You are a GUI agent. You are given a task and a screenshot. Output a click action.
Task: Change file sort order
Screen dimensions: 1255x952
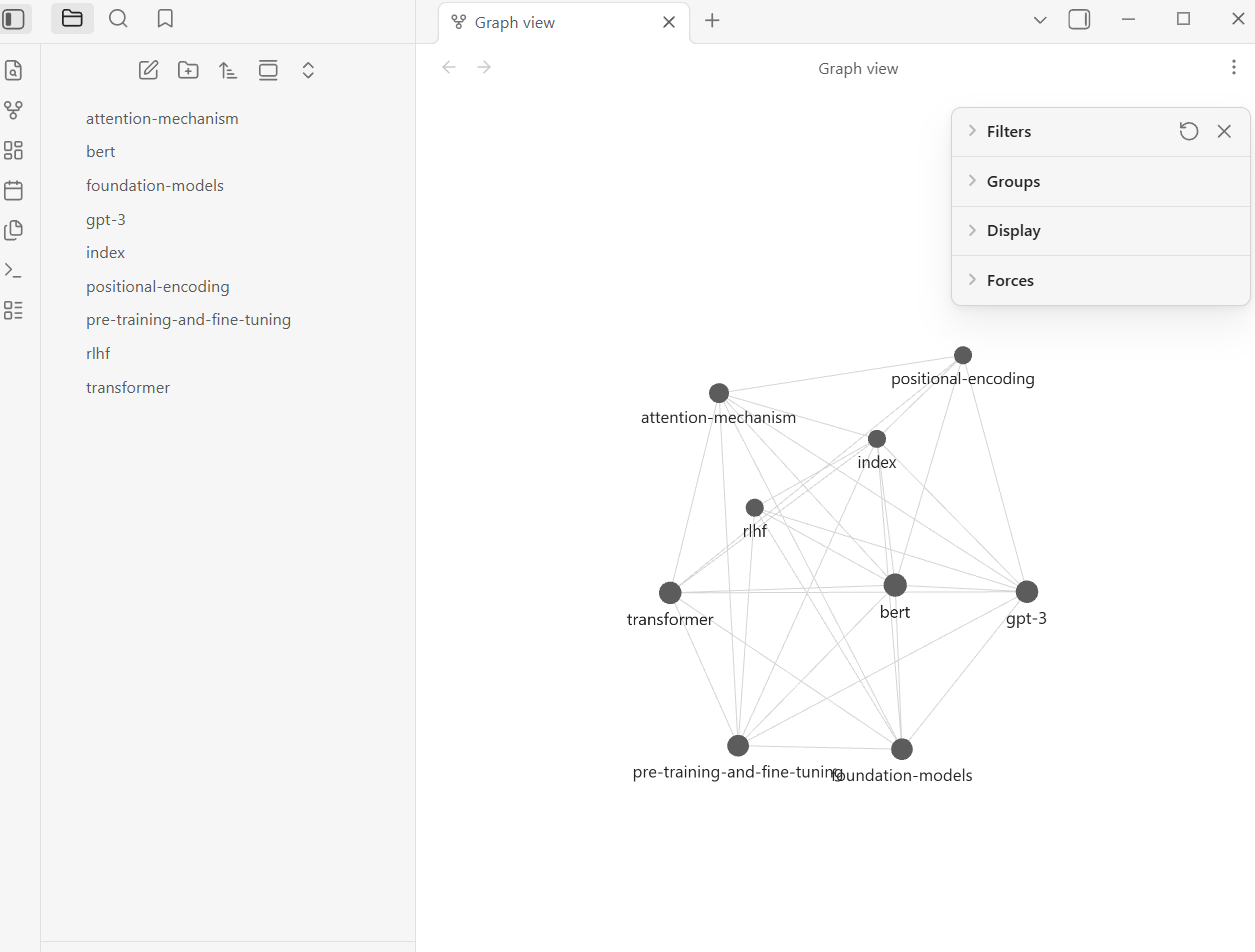228,70
